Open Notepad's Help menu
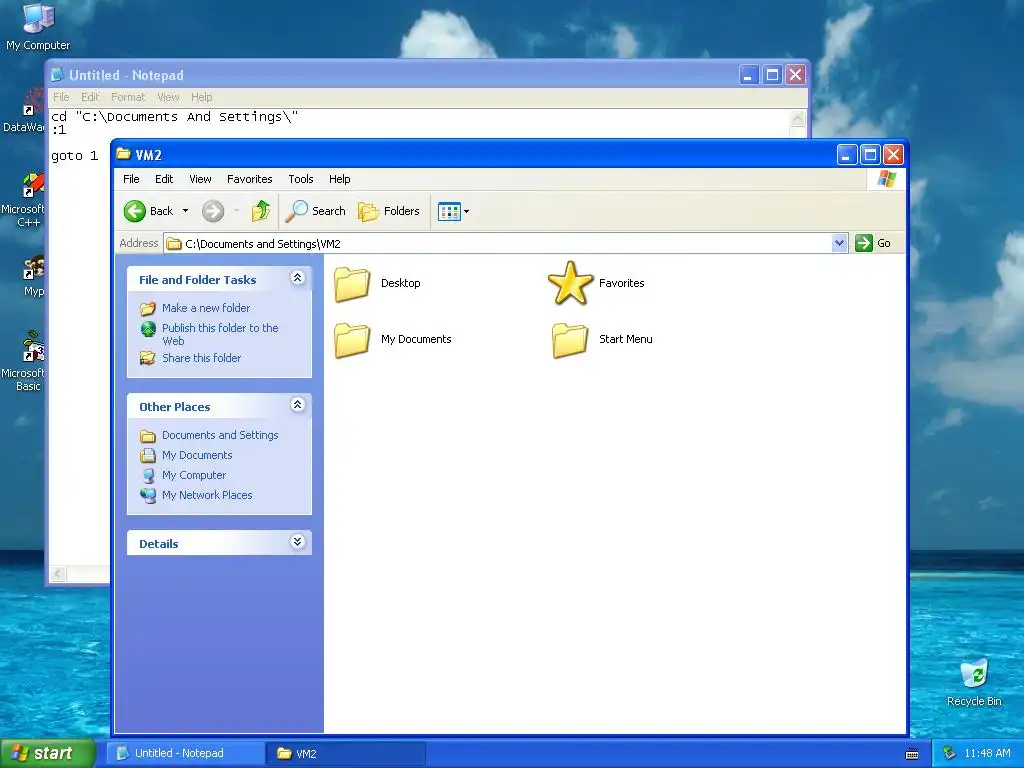Viewport: 1024px width, 768px height. click(x=202, y=97)
